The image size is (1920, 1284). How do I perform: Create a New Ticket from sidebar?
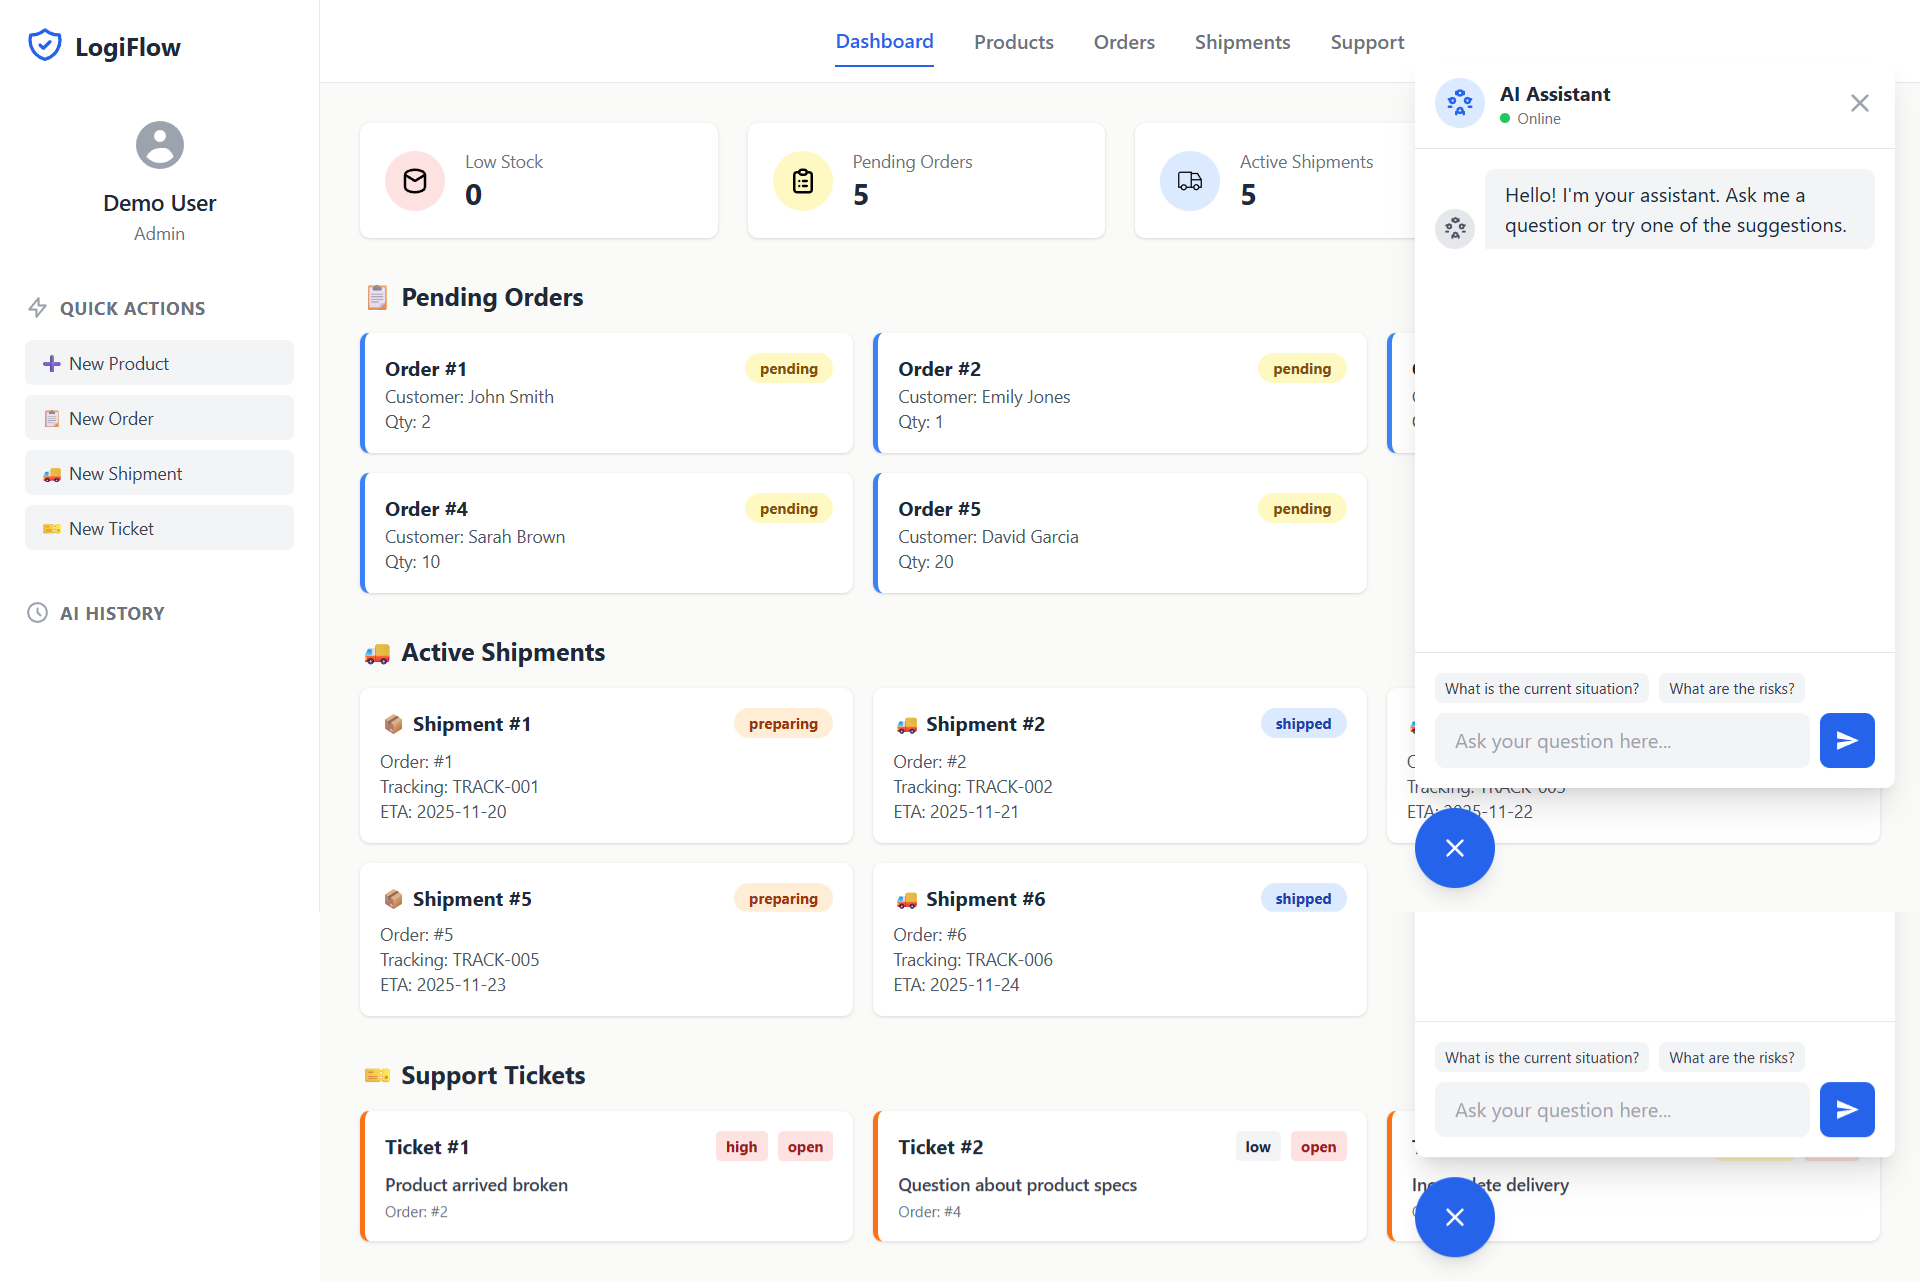pos(159,528)
